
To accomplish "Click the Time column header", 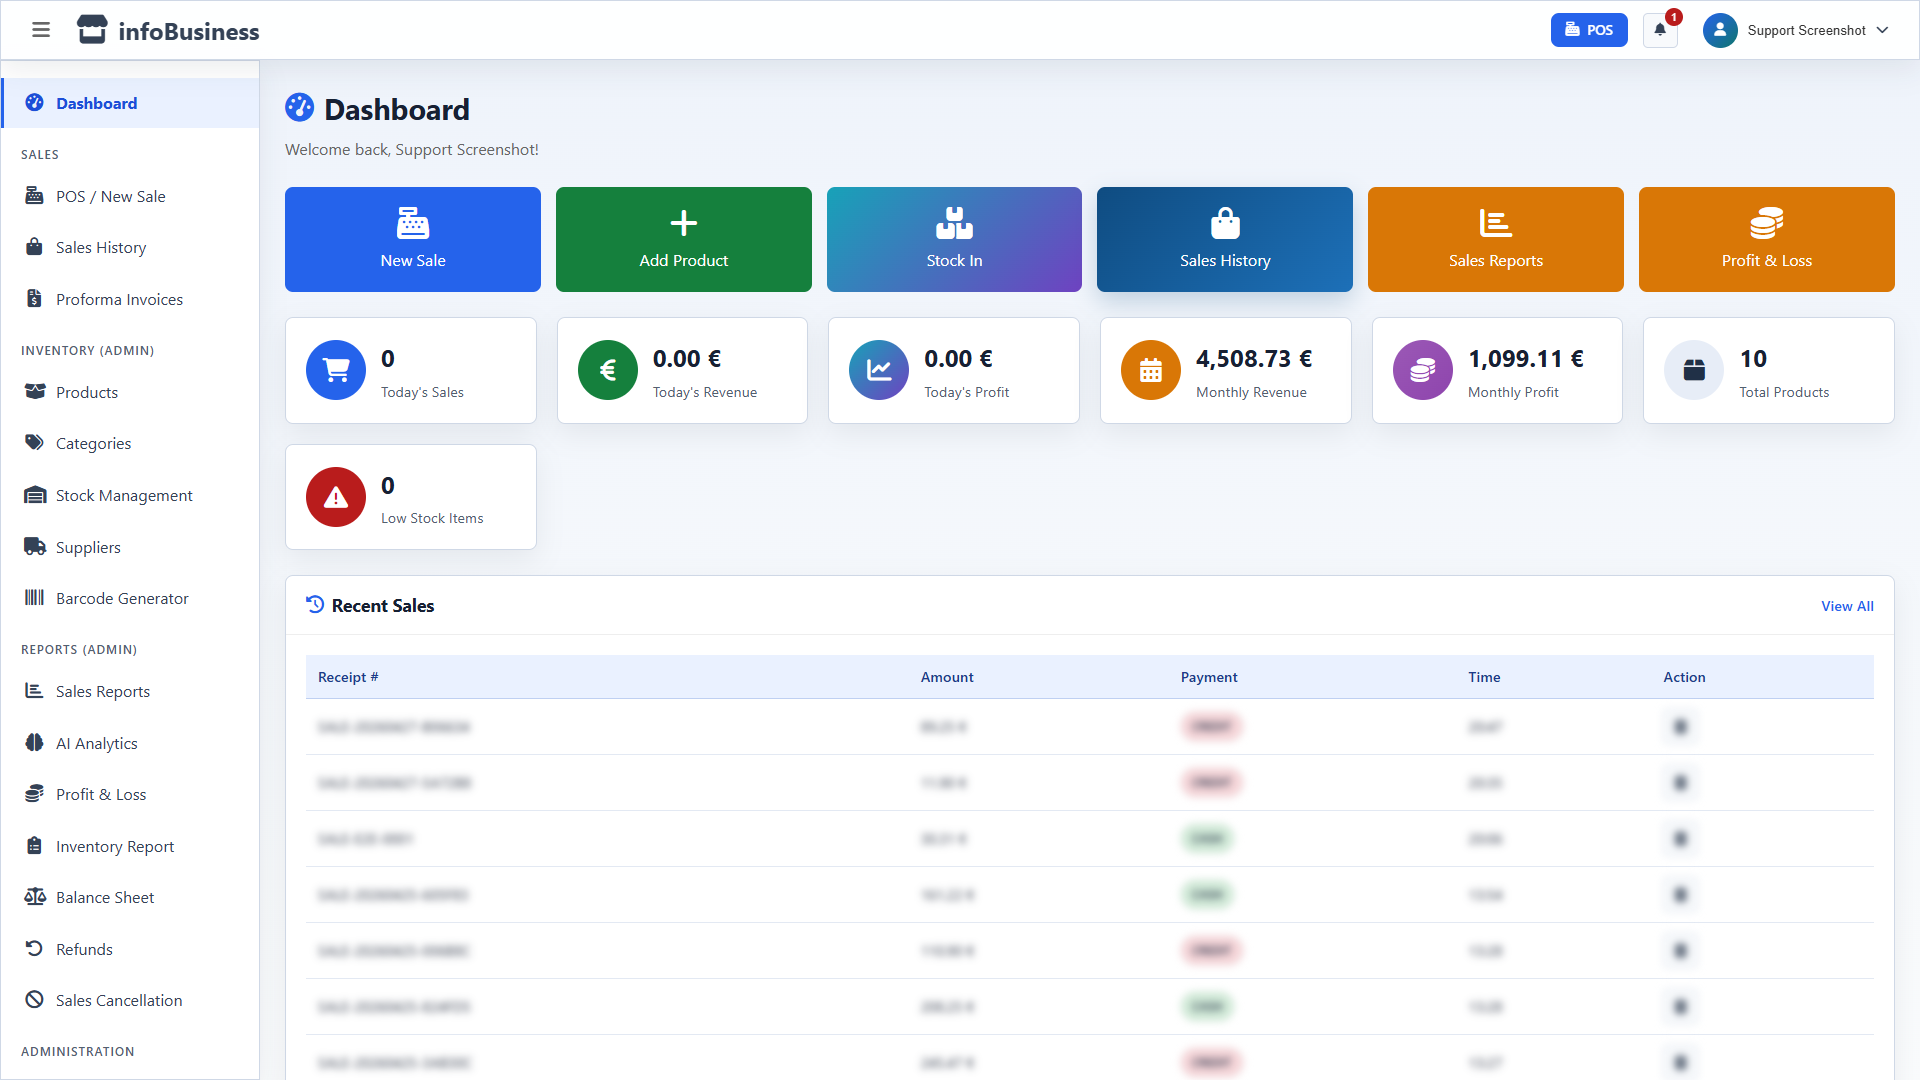I will click(1484, 677).
